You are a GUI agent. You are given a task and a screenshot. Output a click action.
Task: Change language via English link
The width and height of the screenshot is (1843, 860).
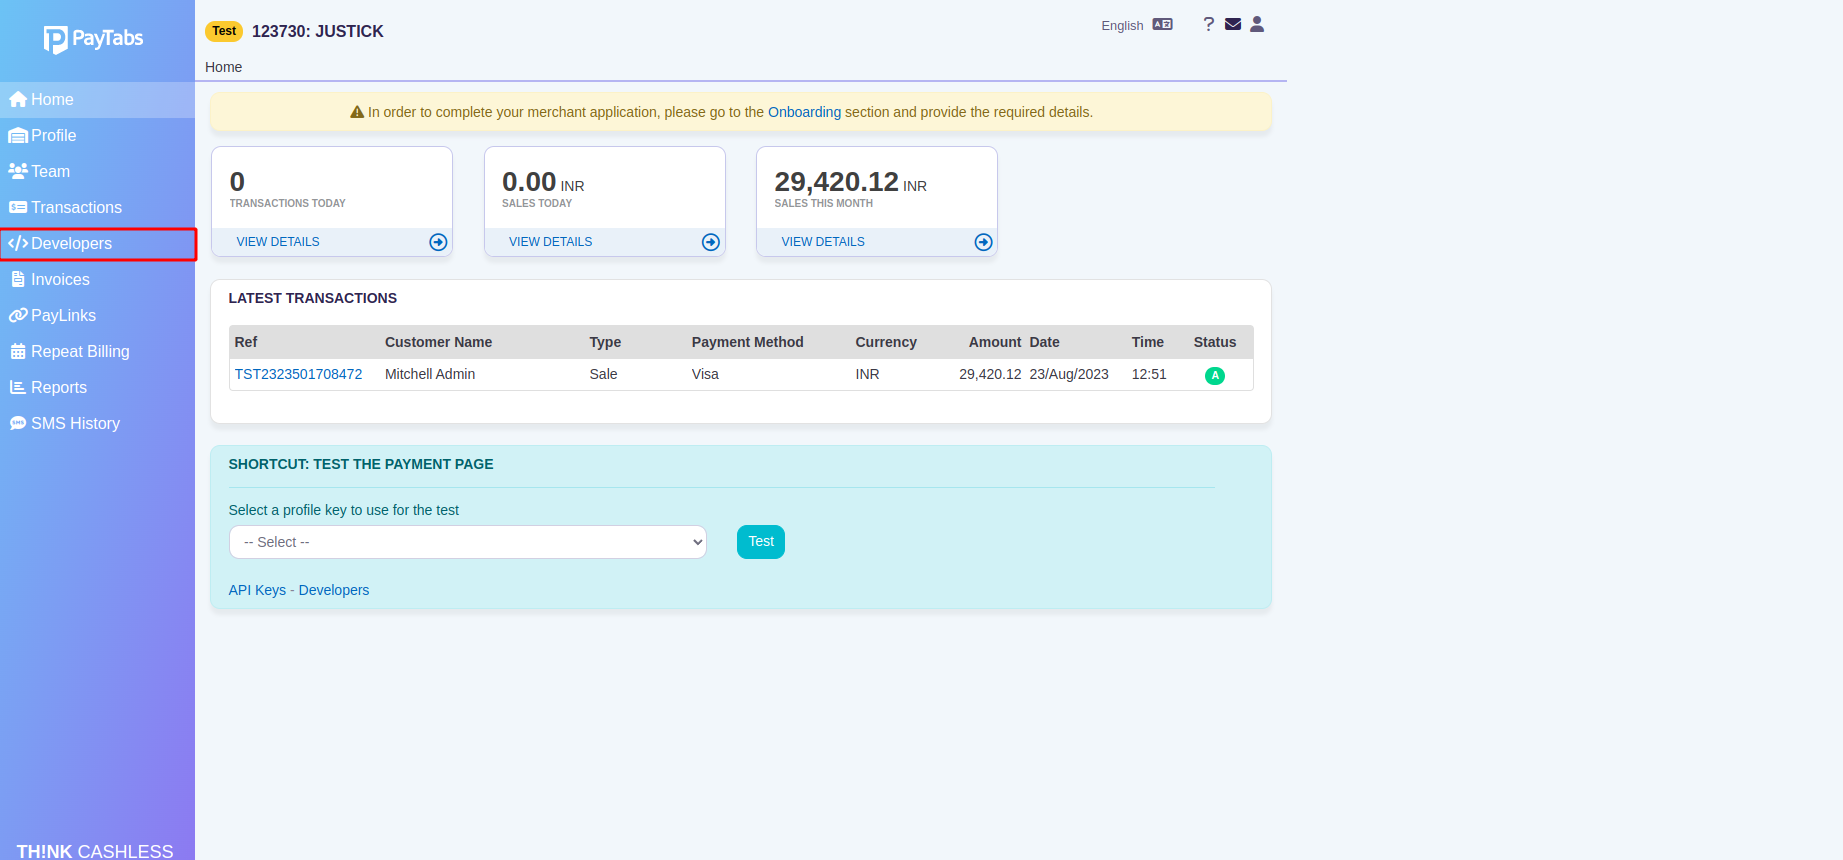pos(1122,26)
